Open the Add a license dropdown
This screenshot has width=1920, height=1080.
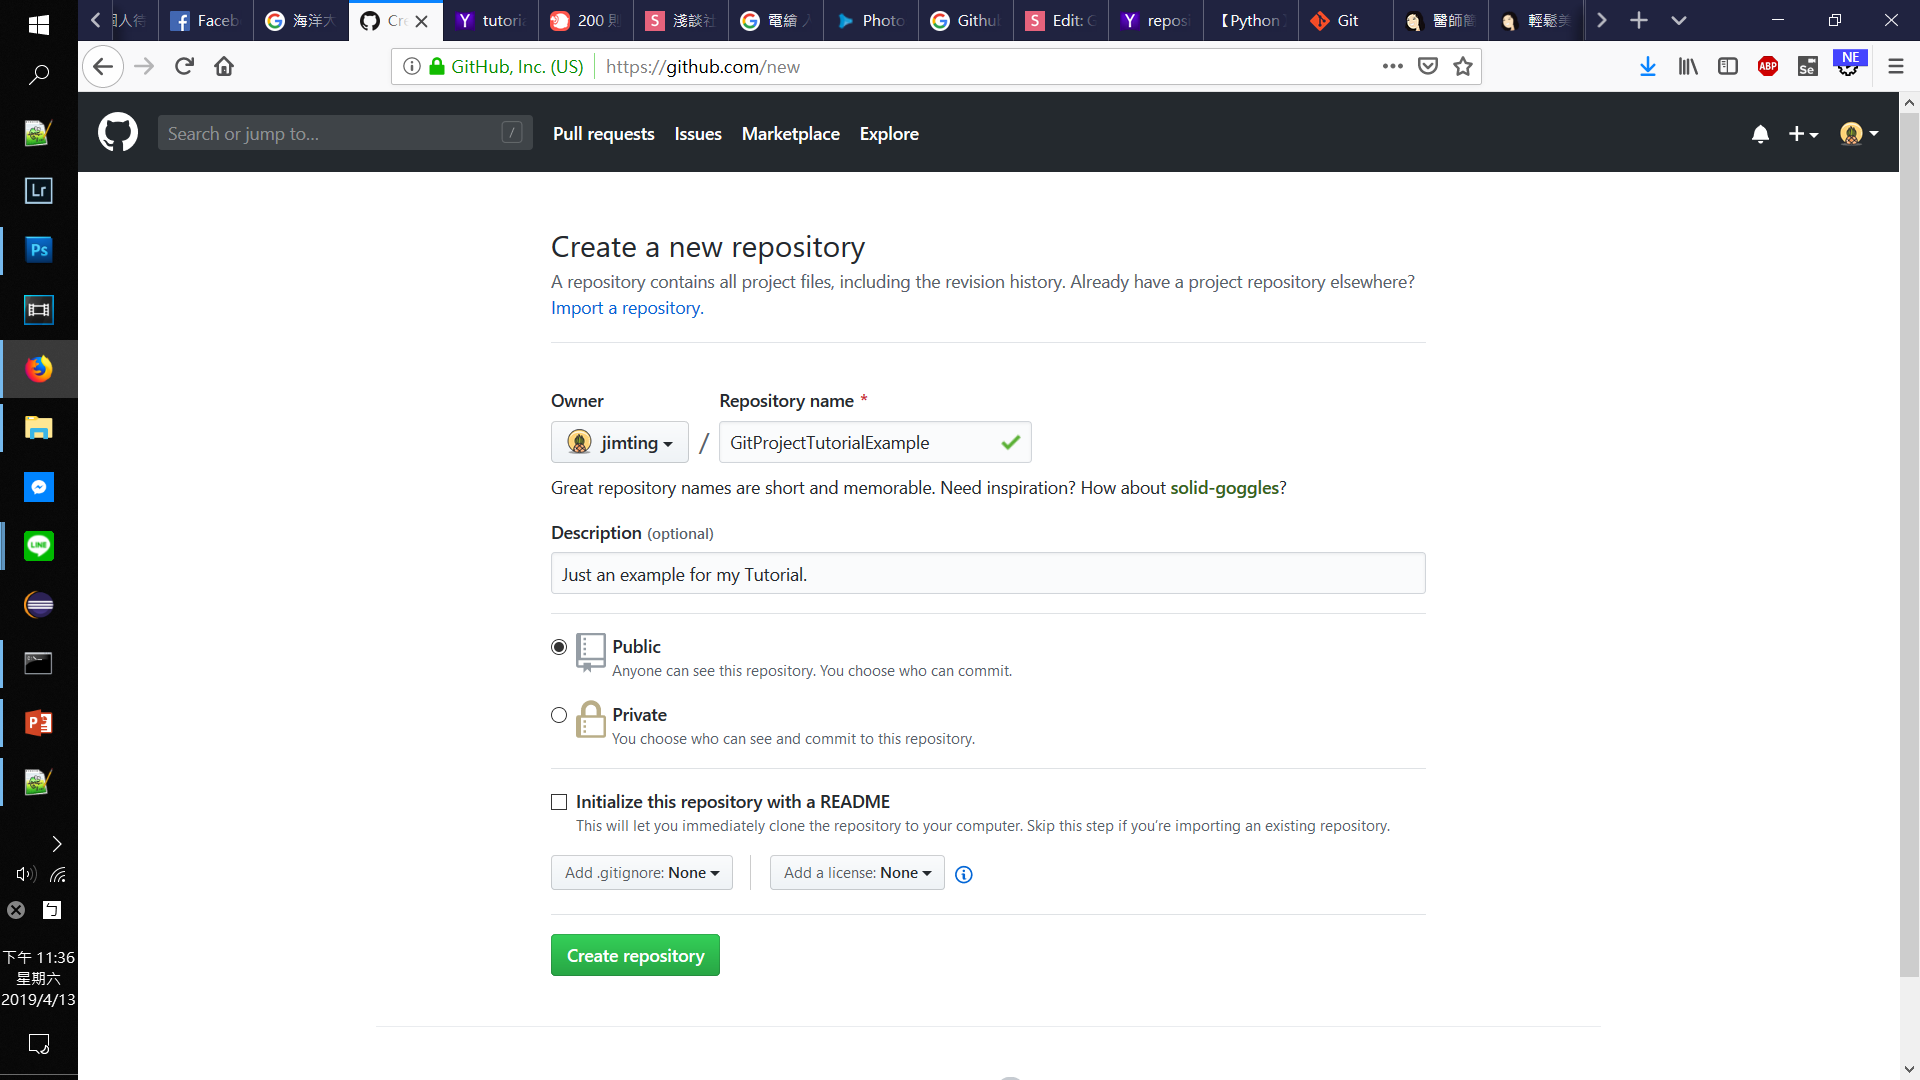pyautogui.click(x=857, y=873)
